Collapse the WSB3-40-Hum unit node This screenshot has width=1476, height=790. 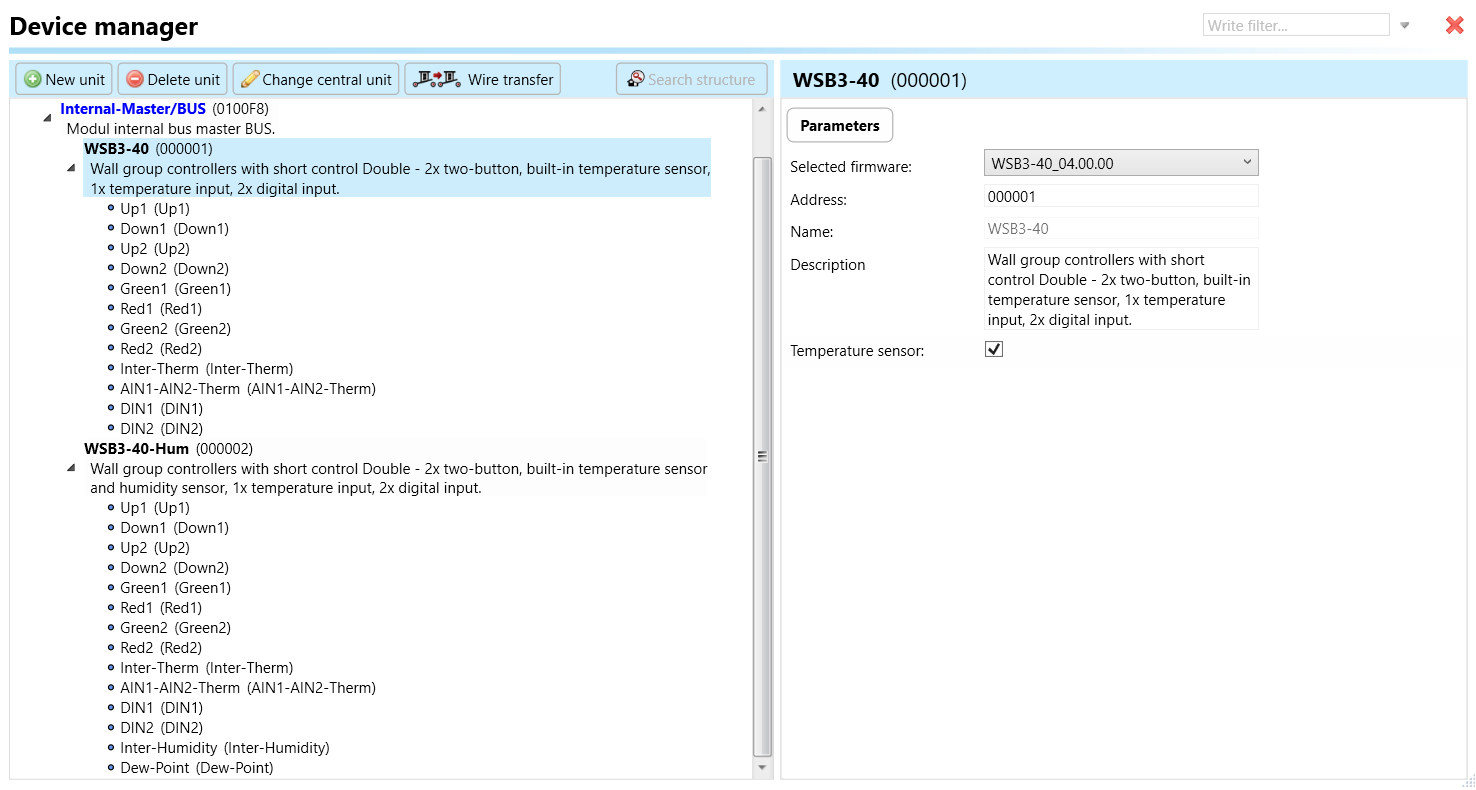71,468
